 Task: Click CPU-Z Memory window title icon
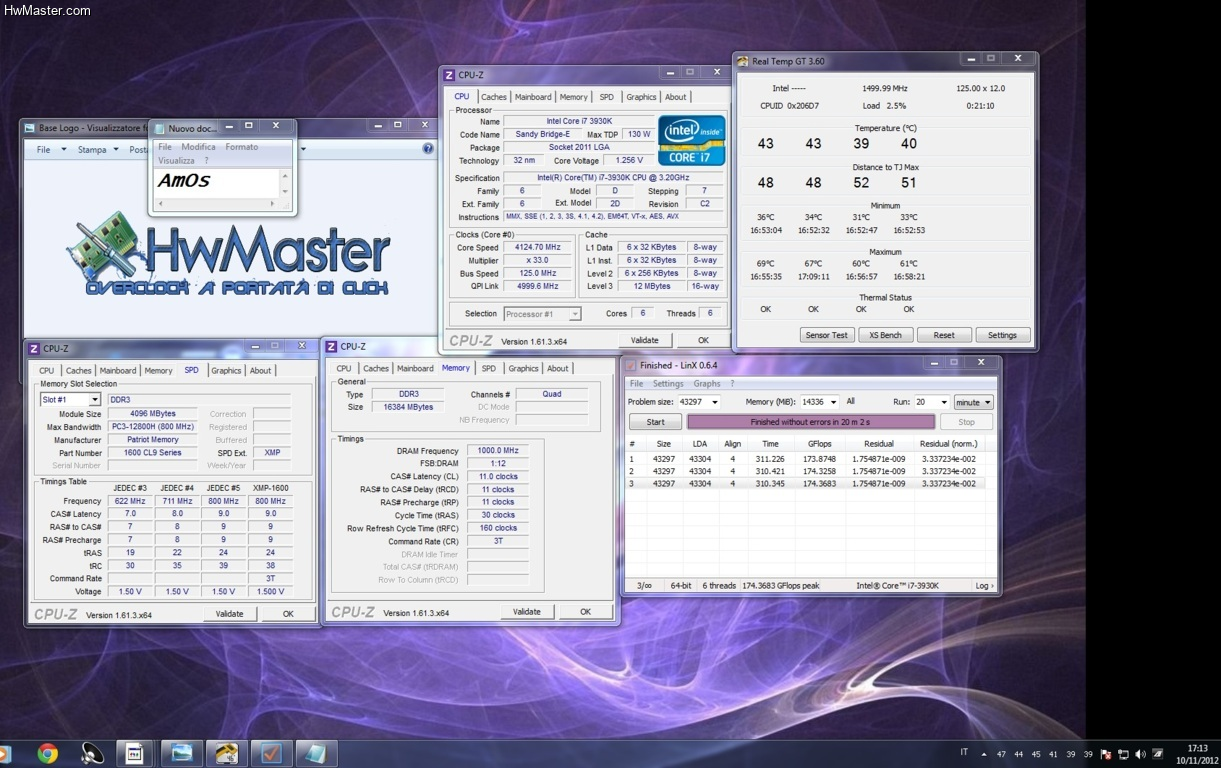coord(331,347)
